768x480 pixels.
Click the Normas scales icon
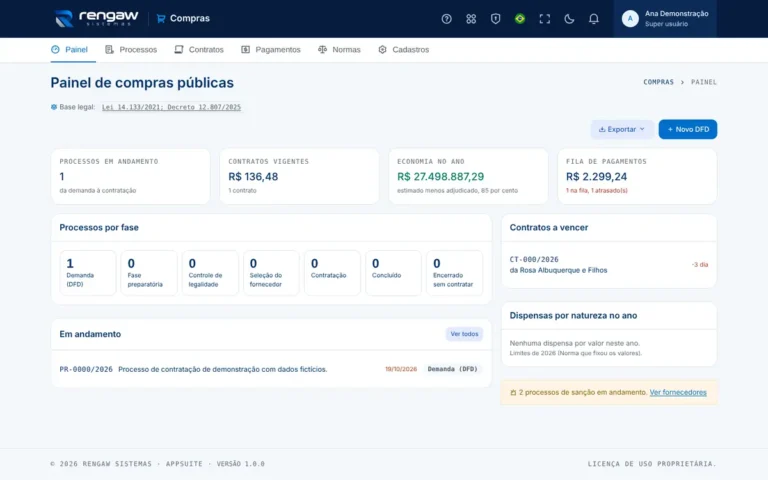point(322,49)
